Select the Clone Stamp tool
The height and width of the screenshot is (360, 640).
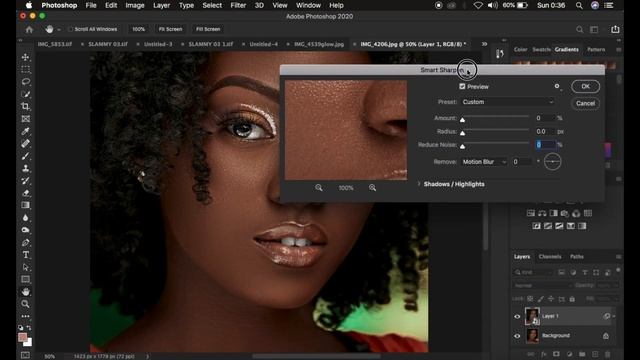tap(25, 168)
